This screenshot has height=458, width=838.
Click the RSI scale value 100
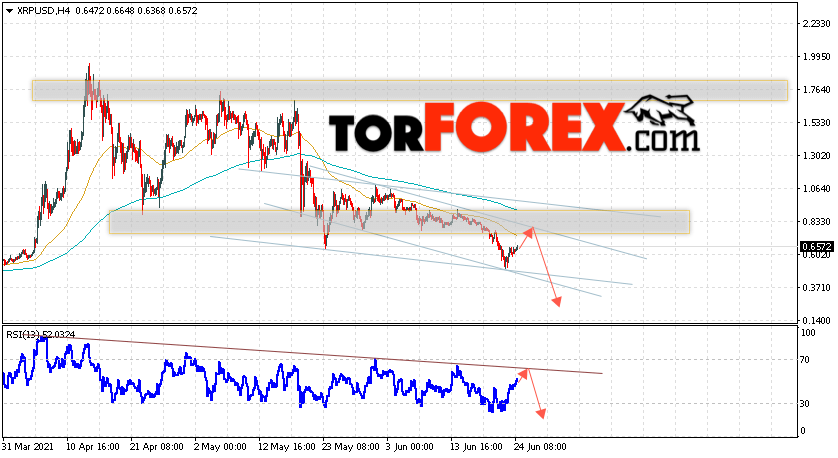pyautogui.click(x=809, y=333)
